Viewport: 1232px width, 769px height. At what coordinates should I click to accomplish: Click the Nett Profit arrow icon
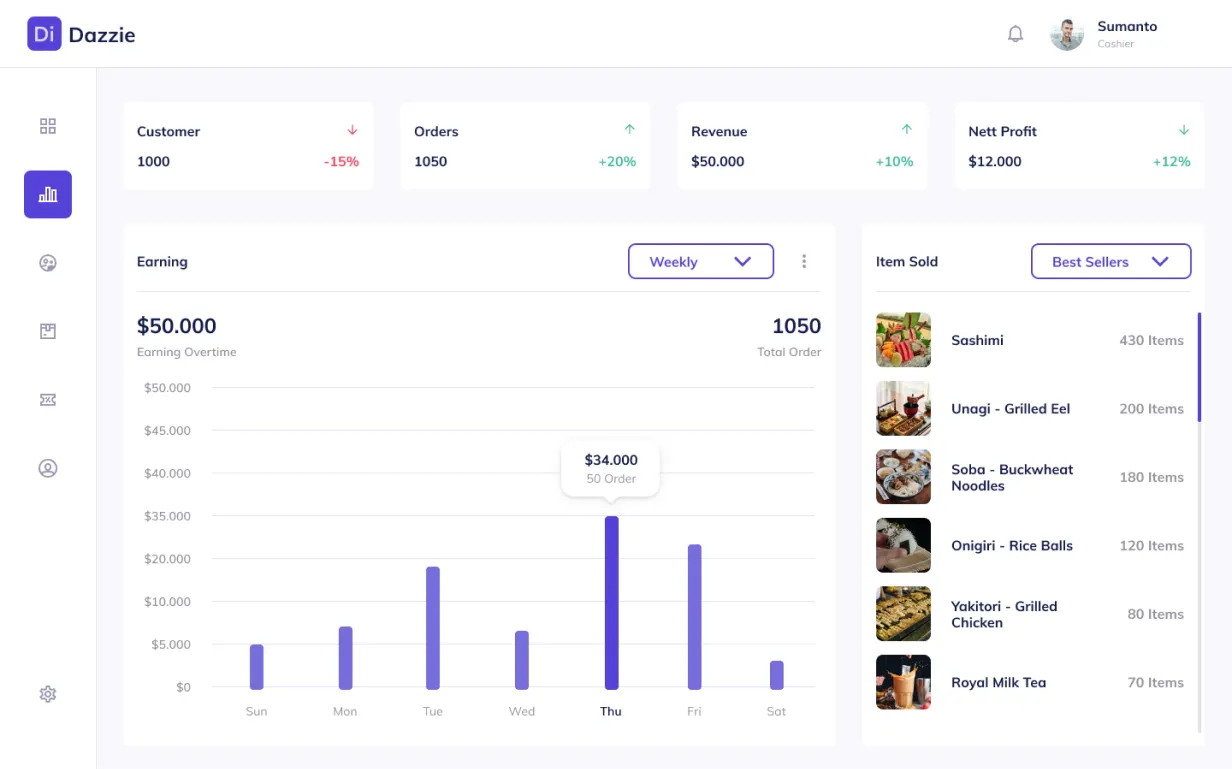tap(1184, 130)
